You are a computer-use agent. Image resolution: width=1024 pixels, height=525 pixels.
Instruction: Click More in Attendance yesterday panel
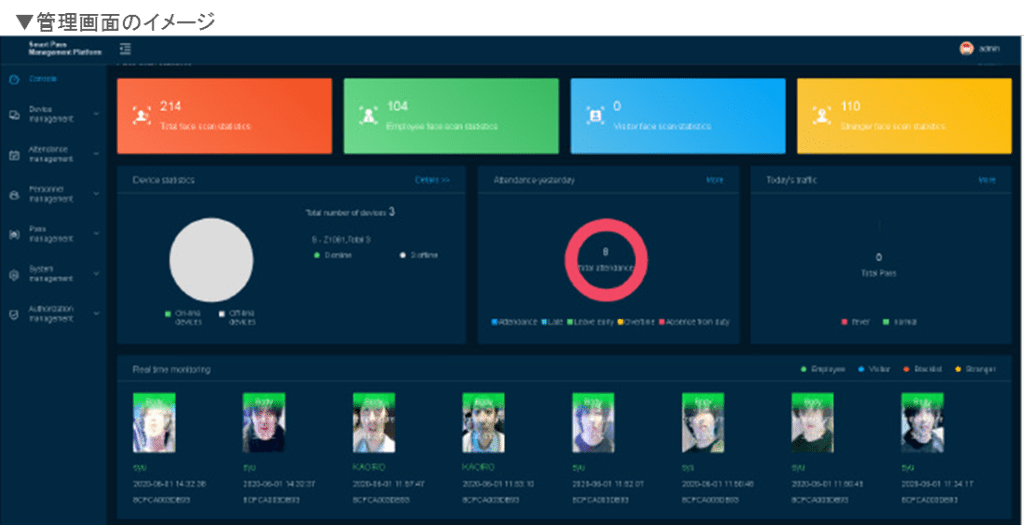click(x=714, y=180)
